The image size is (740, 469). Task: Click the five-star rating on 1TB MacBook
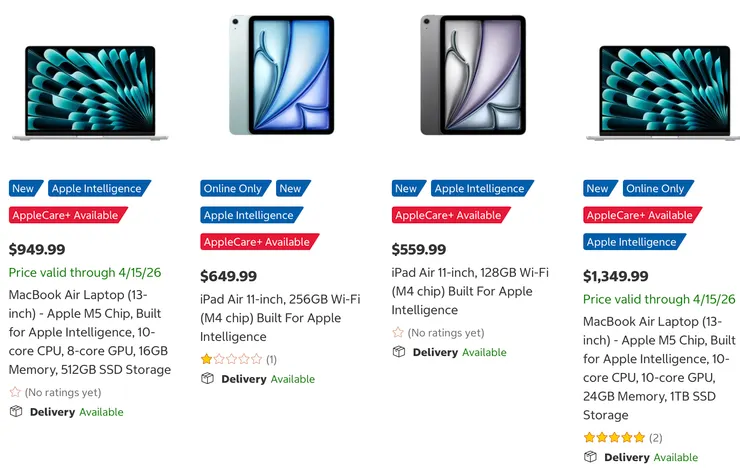tap(614, 437)
